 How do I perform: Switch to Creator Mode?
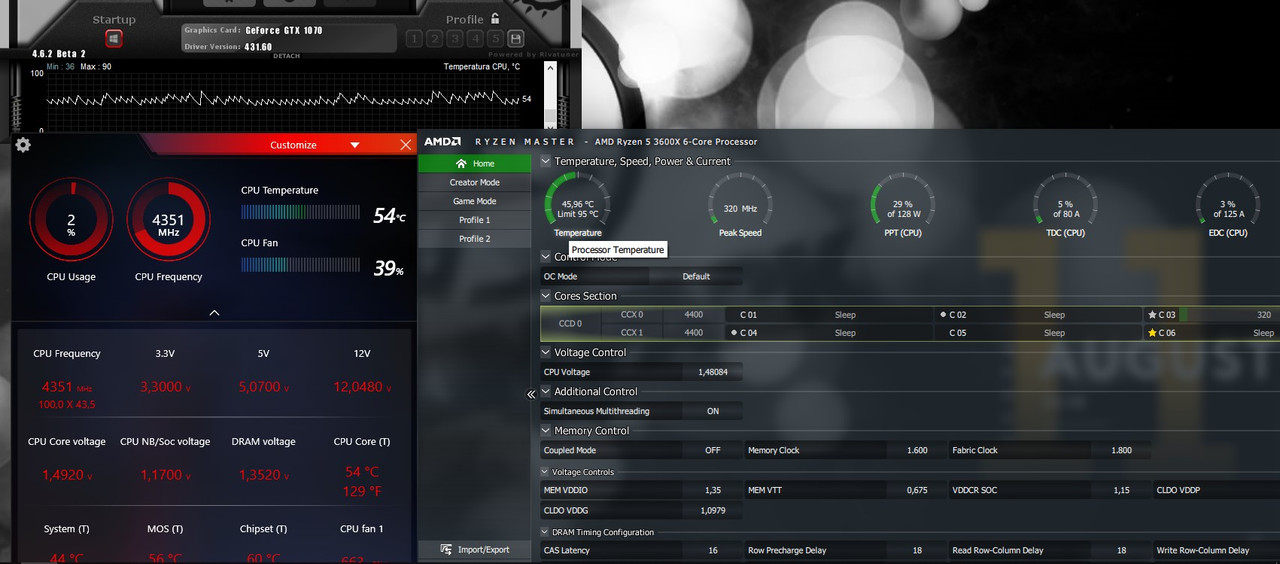tap(475, 182)
